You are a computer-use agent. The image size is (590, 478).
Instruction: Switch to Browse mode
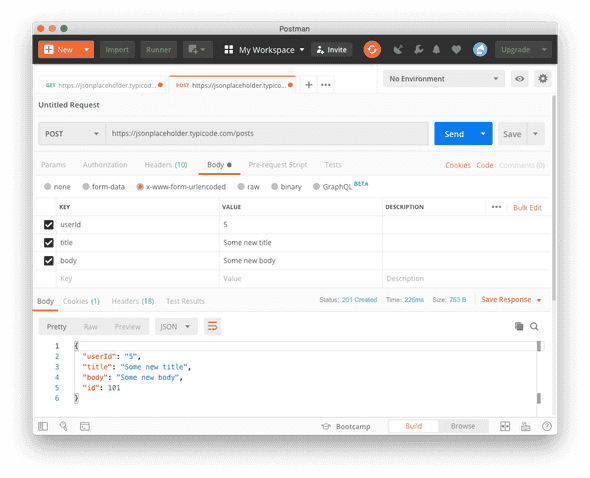point(463,426)
